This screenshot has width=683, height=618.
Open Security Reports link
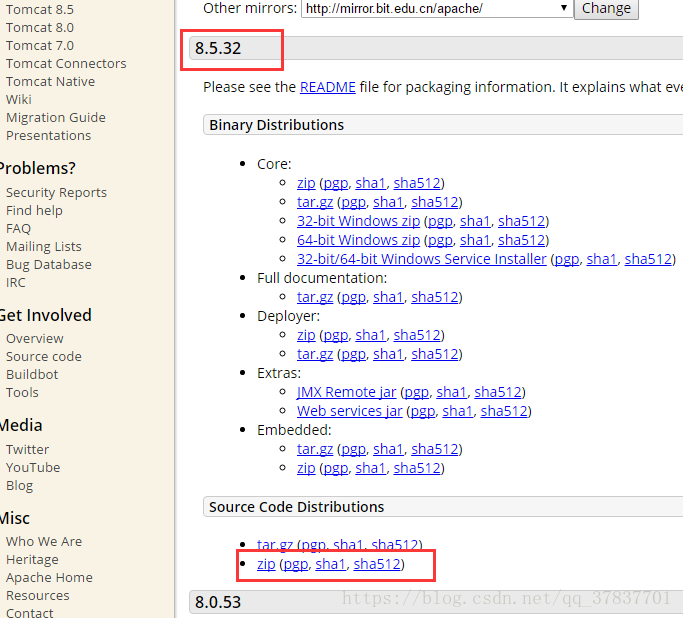pos(56,192)
